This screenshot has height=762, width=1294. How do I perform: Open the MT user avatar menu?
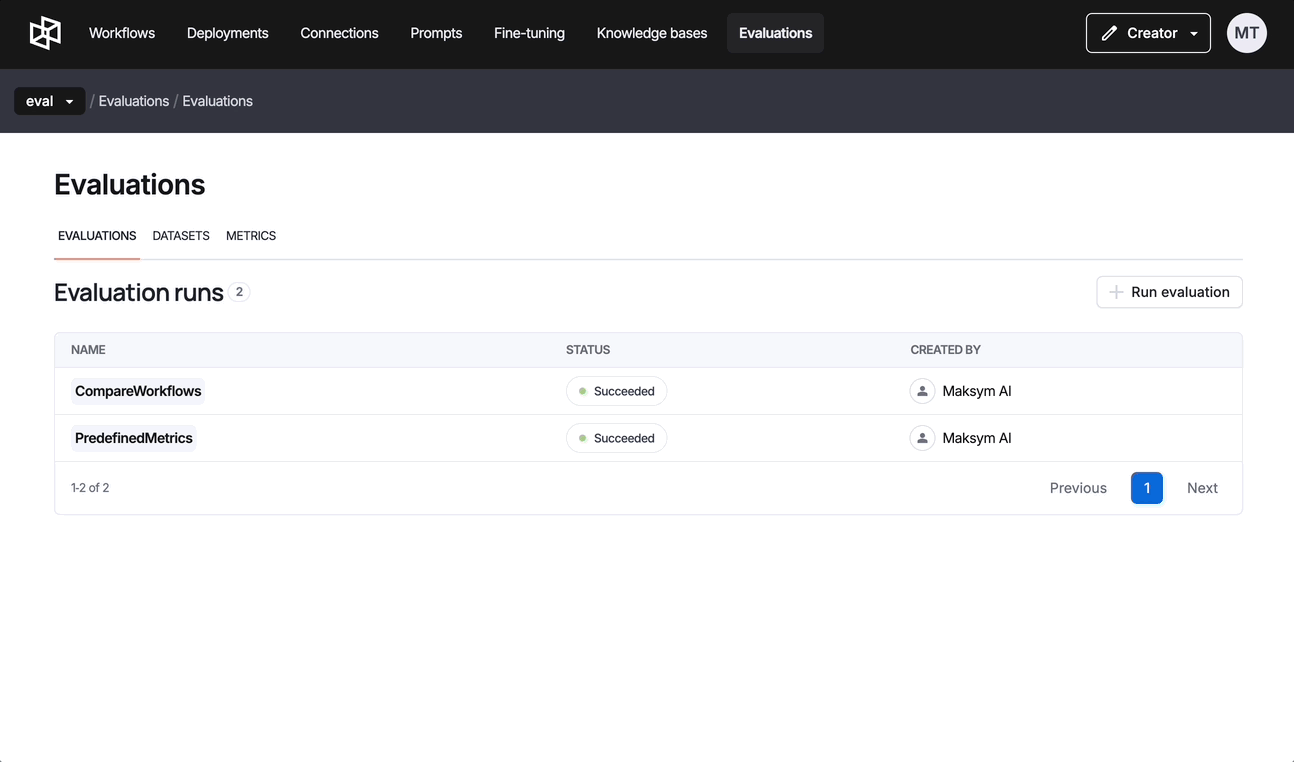click(x=1246, y=33)
